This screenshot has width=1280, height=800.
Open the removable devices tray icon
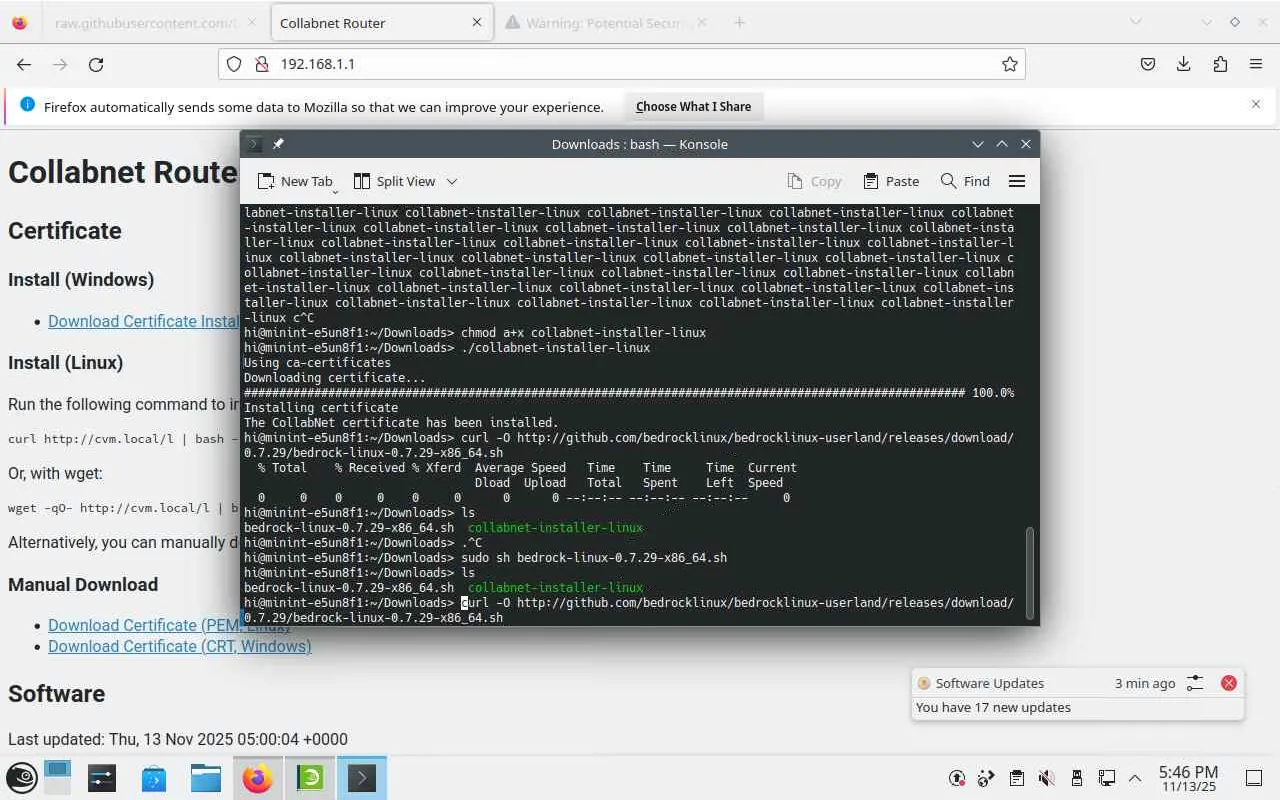point(1077,778)
